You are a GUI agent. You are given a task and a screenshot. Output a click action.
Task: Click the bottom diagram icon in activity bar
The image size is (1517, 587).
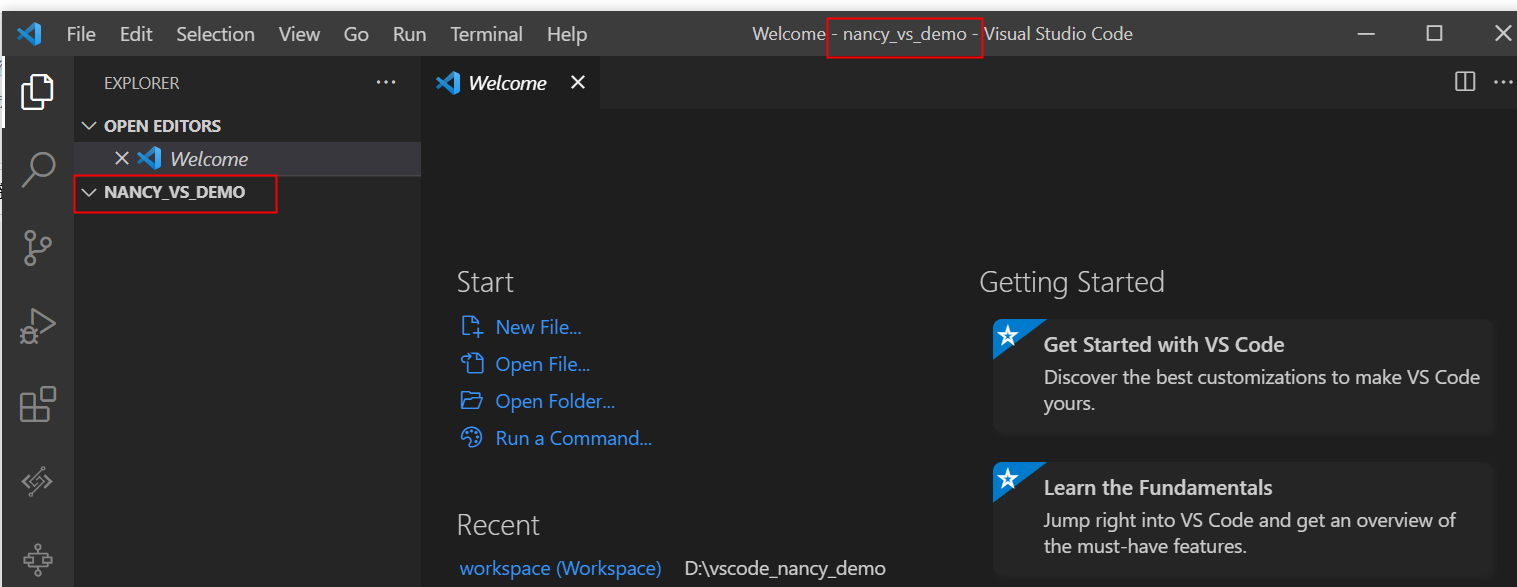(37, 559)
